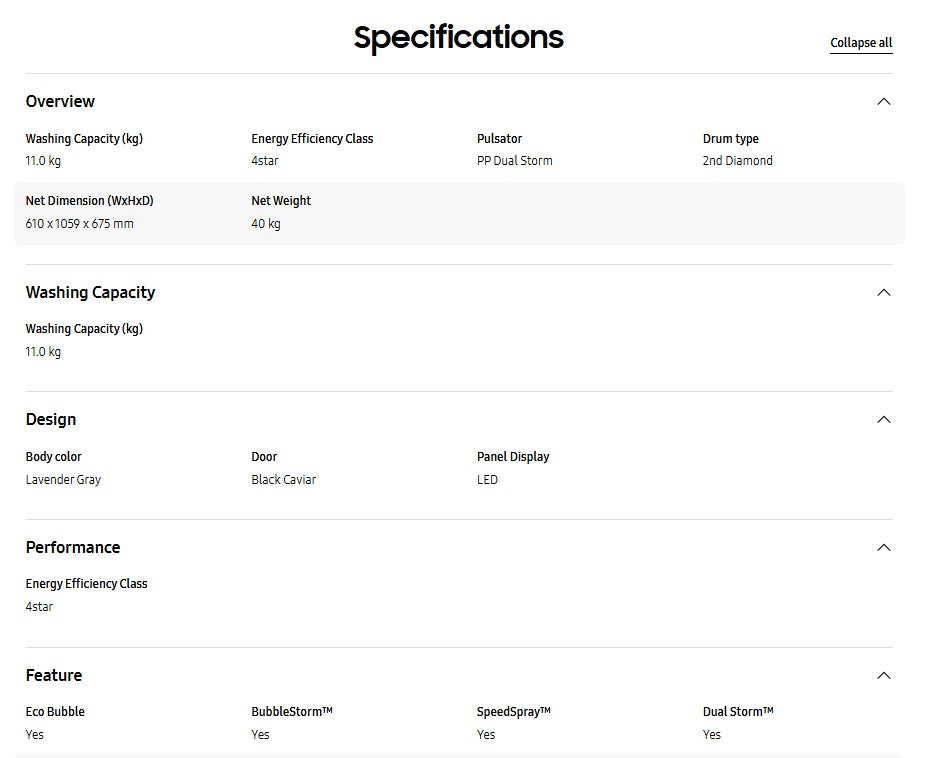Select the Black Caviar door value

pyautogui.click(x=283, y=480)
